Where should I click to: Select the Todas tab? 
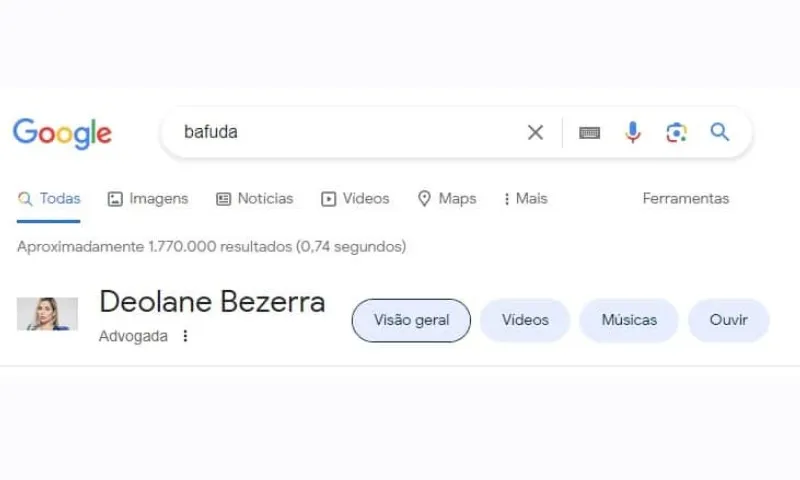(49, 198)
